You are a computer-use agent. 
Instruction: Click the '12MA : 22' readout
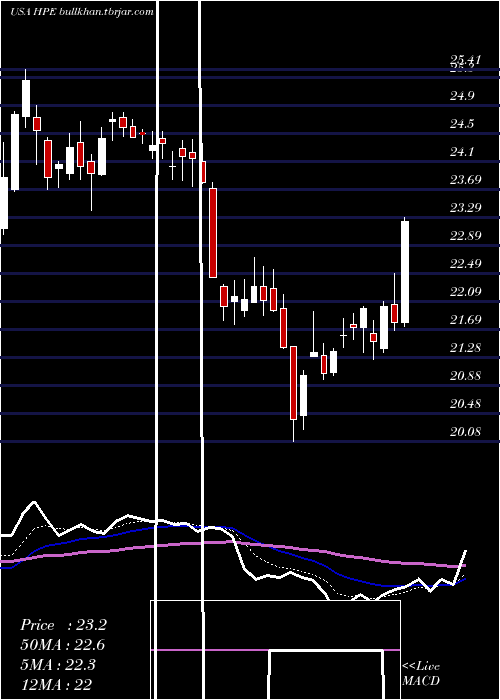click(x=56, y=684)
